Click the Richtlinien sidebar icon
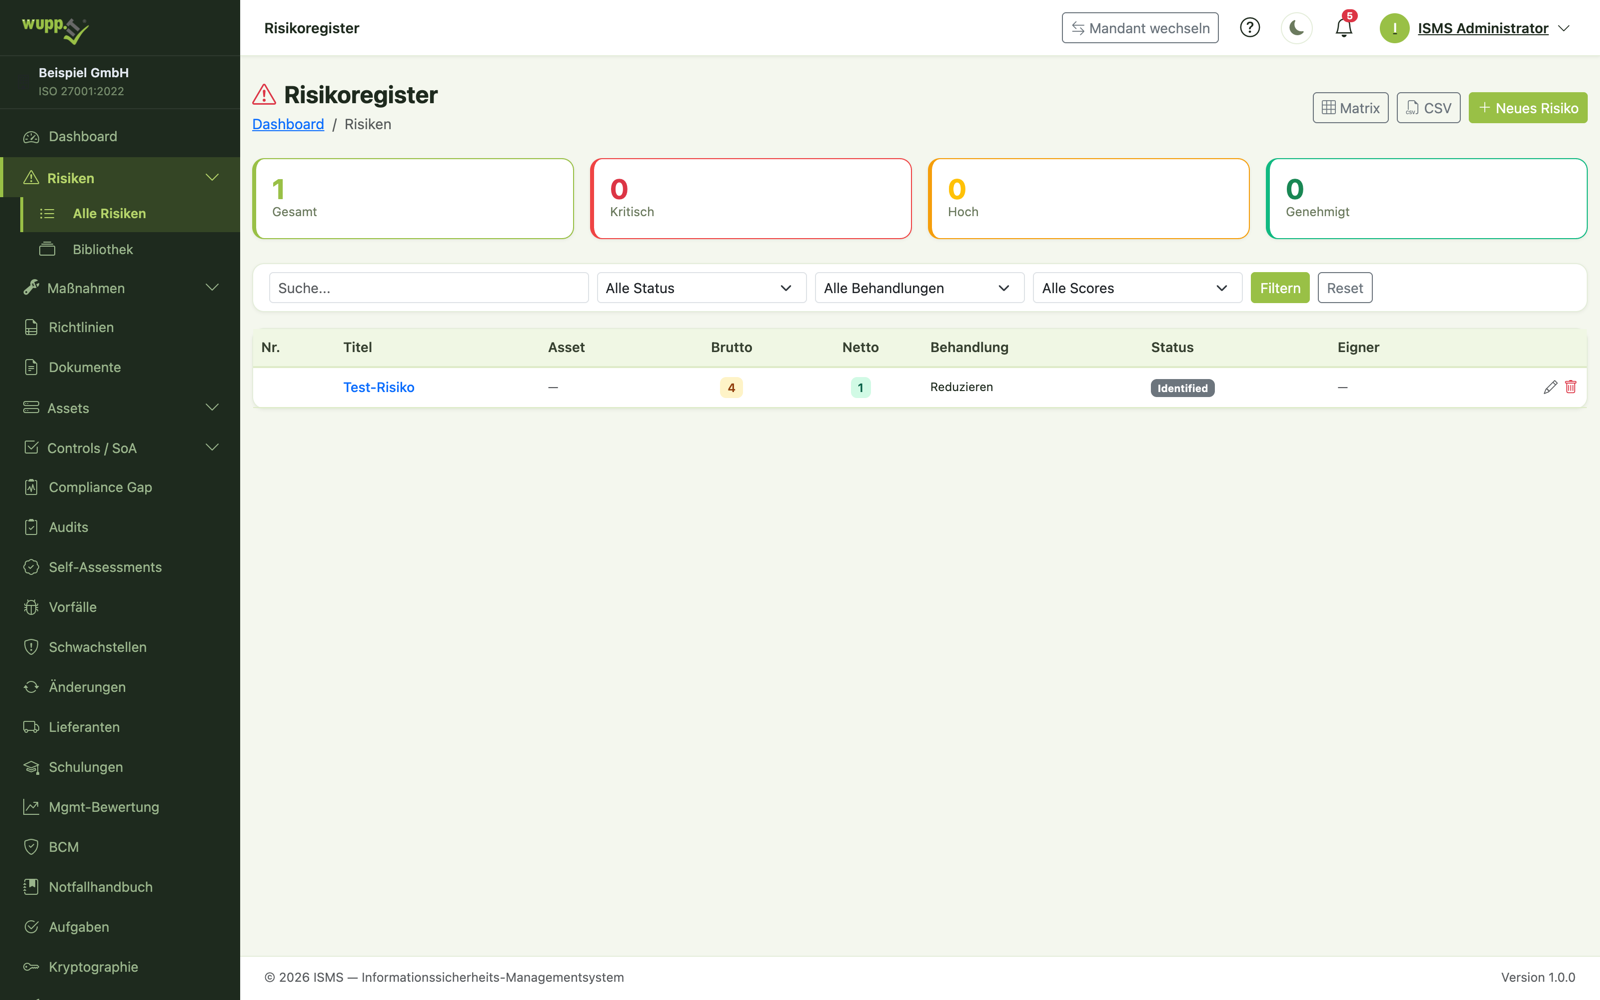This screenshot has height=1000, width=1600. coord(31,327)
